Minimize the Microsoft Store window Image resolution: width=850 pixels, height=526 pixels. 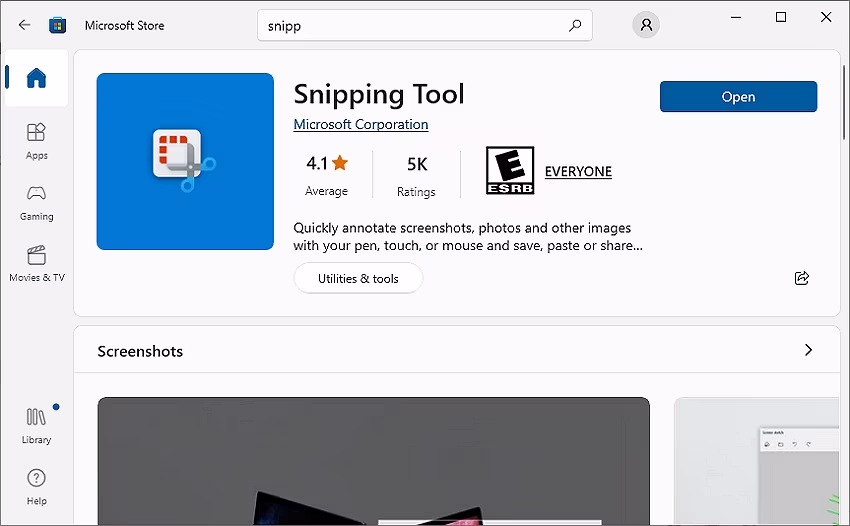[736, 17]
